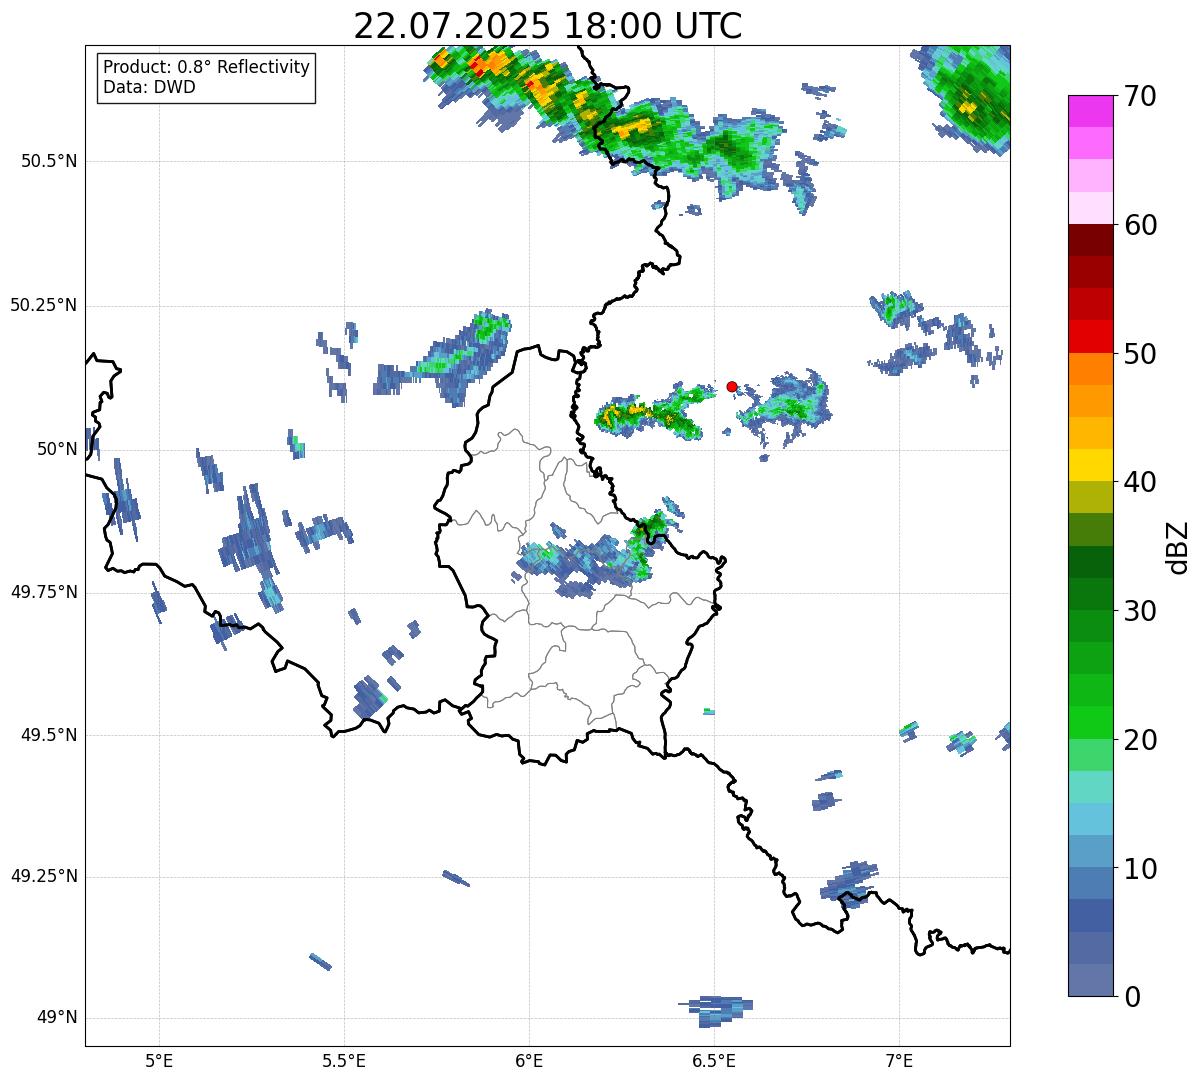Pick the bright red colorbar segment above 50
This screenshot has height=1081, width=1202.
[1090, 336]
